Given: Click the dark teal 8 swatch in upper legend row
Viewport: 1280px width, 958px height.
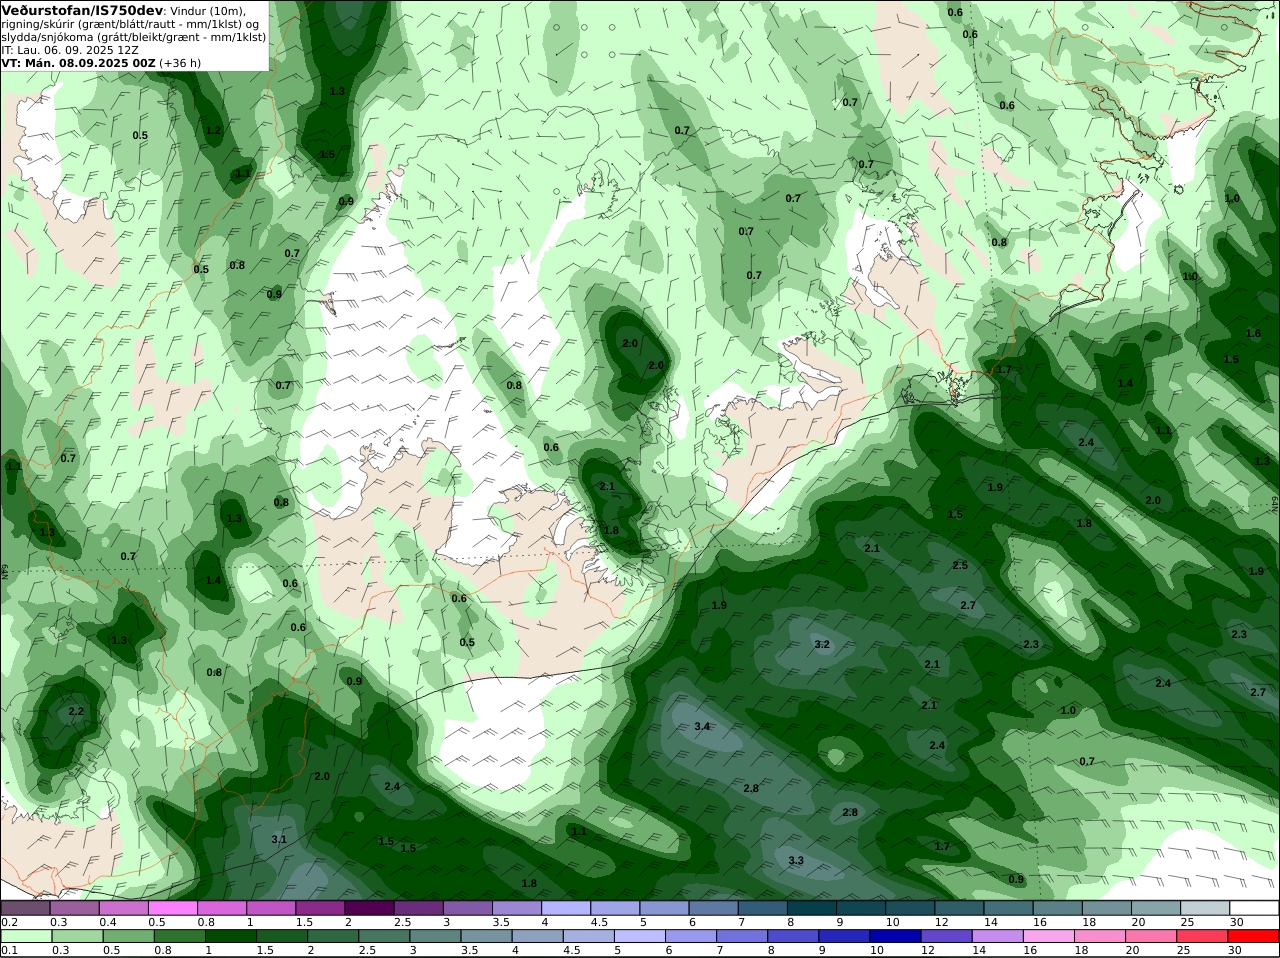Looking at the screenshot, I should pos(812,908).
